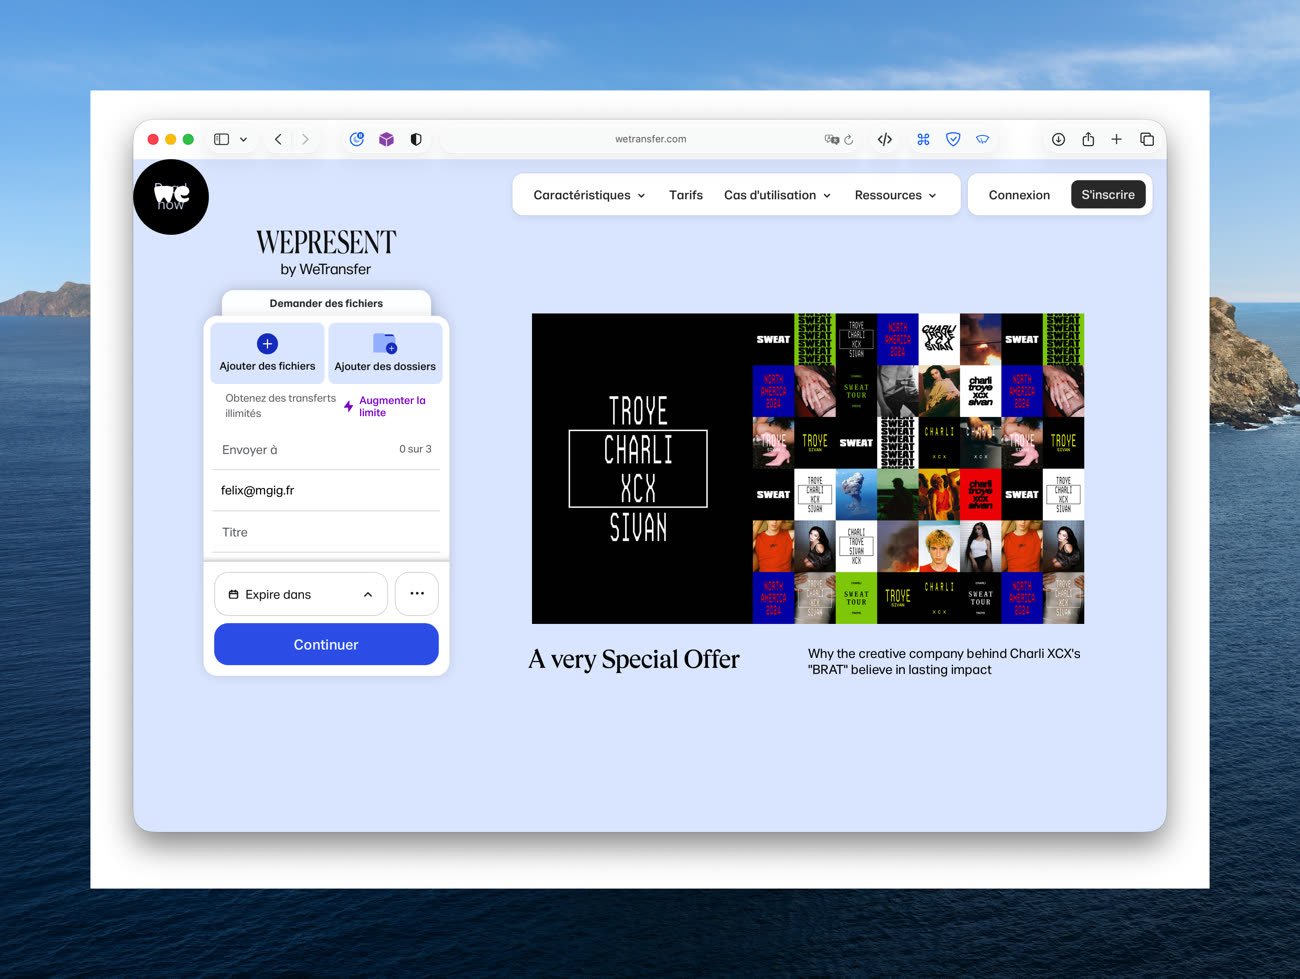
Task: Click the Envoyer à recipient field
Action: pos(326,449)
